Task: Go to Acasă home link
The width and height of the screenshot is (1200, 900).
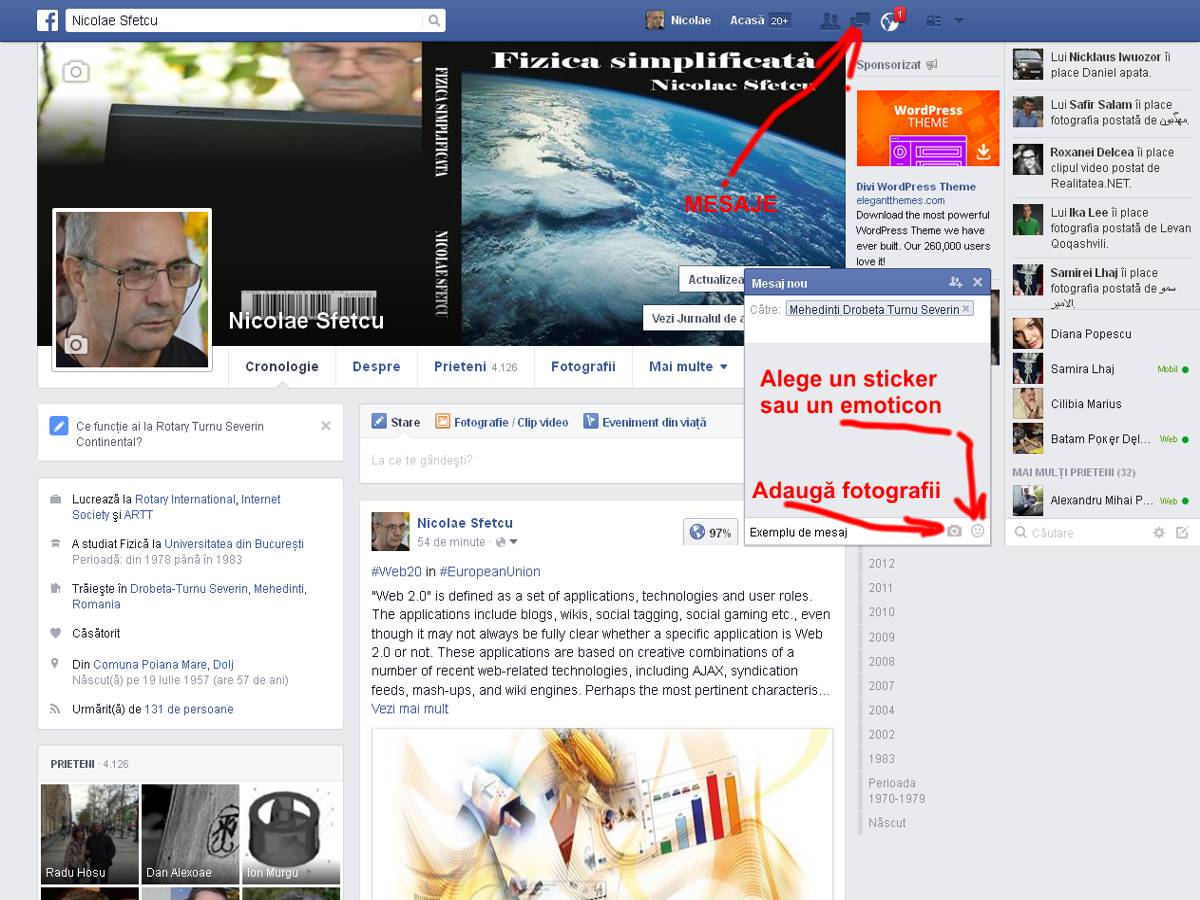Action: click(747, 20)
